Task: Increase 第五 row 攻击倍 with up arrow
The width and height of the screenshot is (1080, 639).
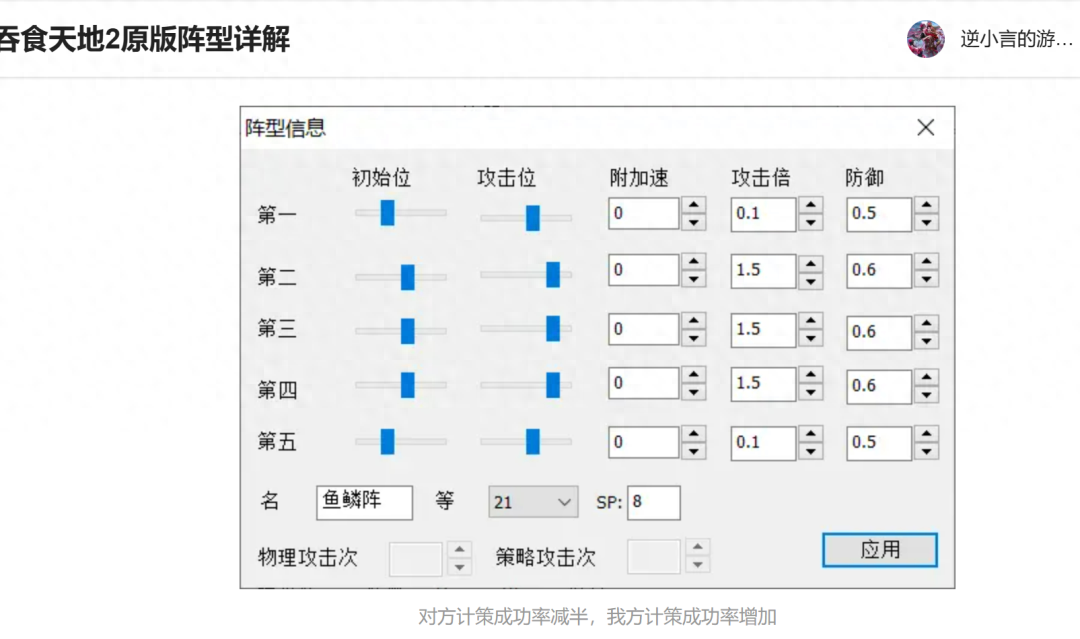Action: coord(811,434)
